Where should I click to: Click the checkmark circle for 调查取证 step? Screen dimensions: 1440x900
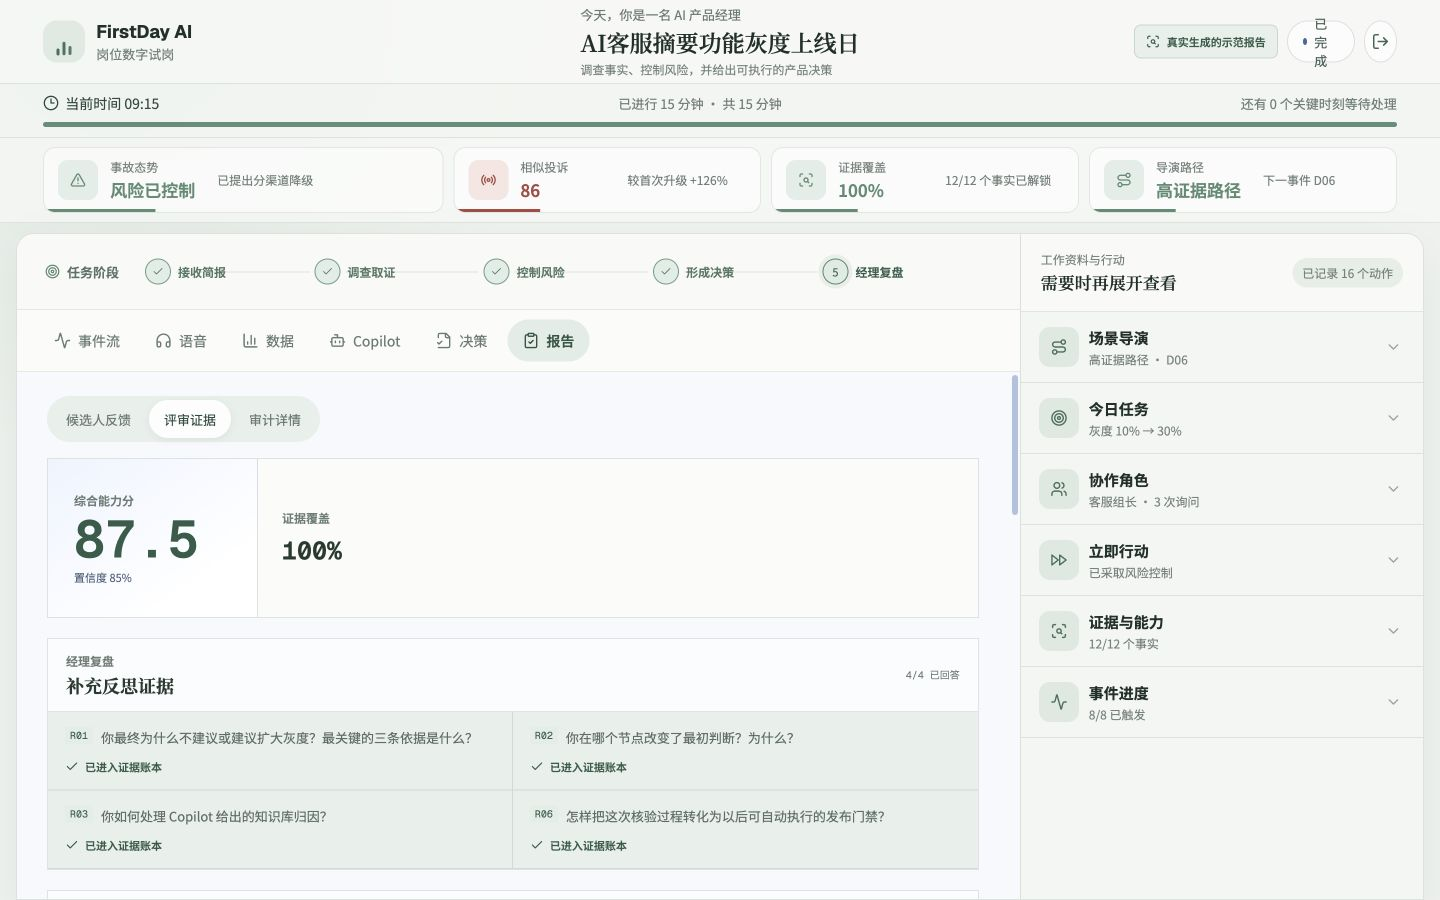pyautogui.click(x=327, y=272)
